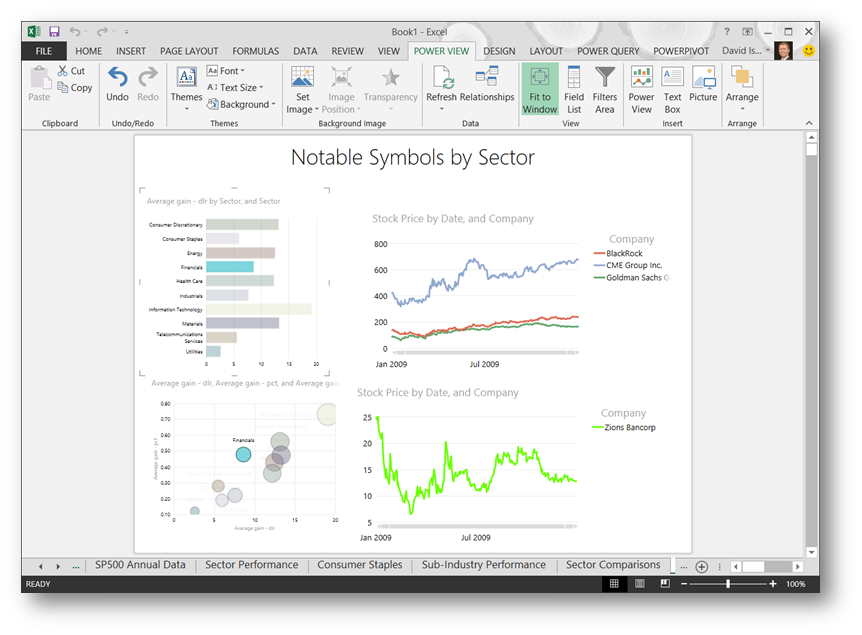Switch to Normal view icon in status bar

coord(614,583)
